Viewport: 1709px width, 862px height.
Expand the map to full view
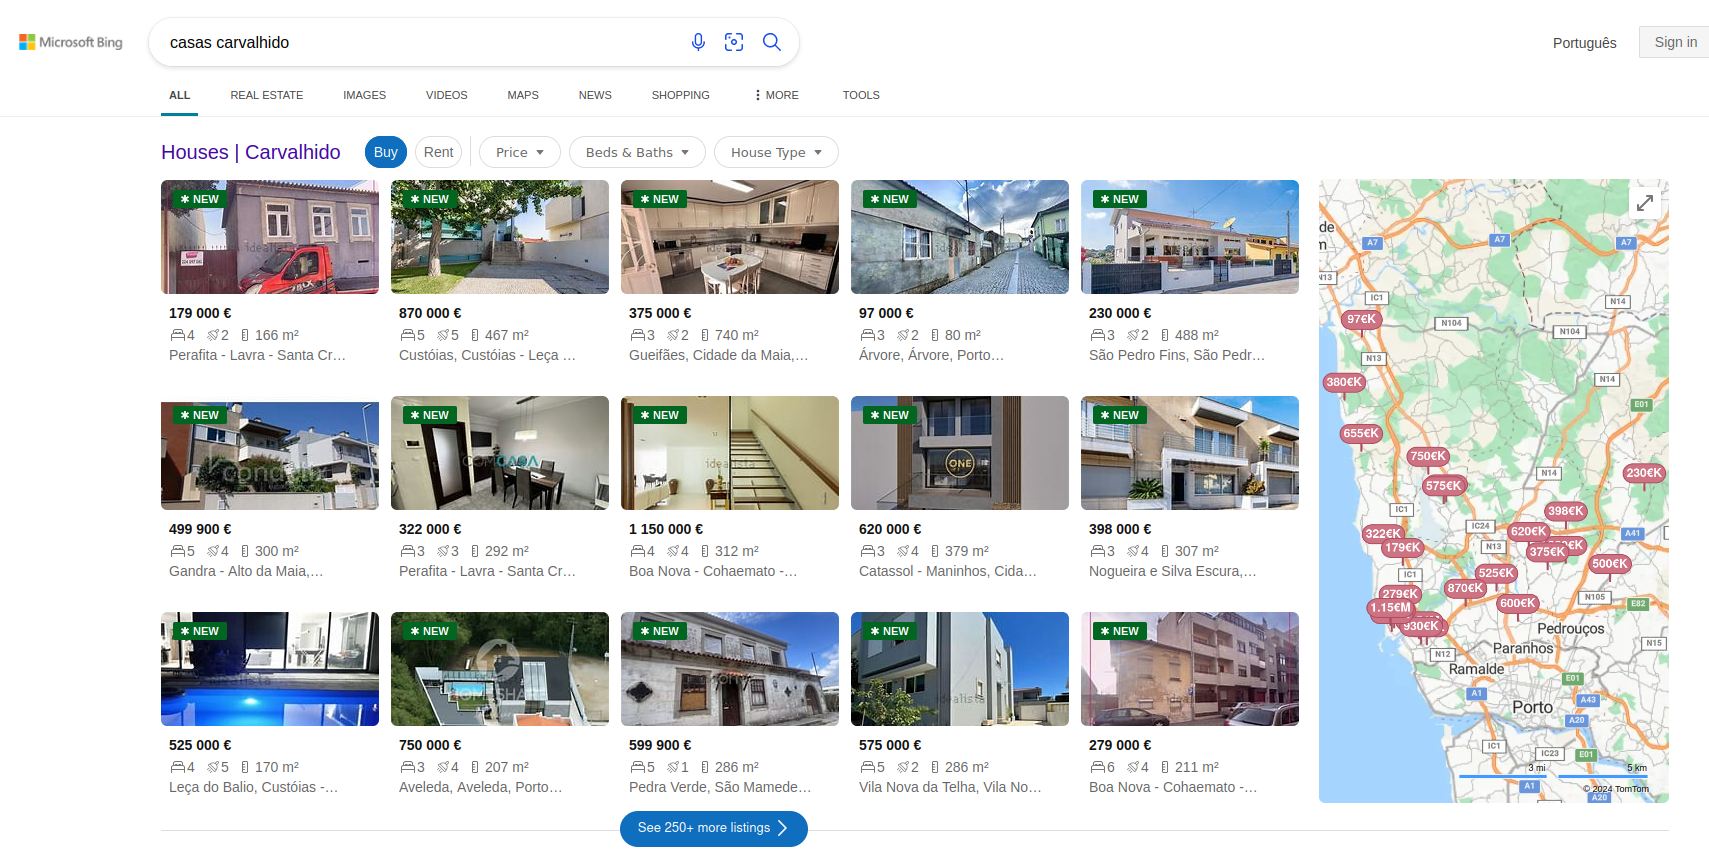pyautogui.click(x=1644, y=203)
